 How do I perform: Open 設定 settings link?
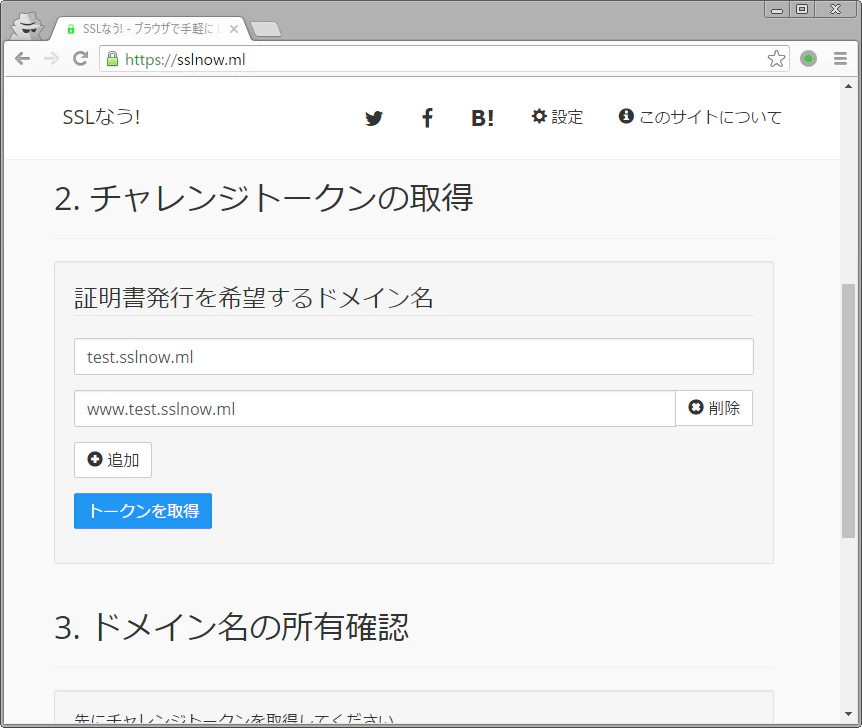(557, 117)
